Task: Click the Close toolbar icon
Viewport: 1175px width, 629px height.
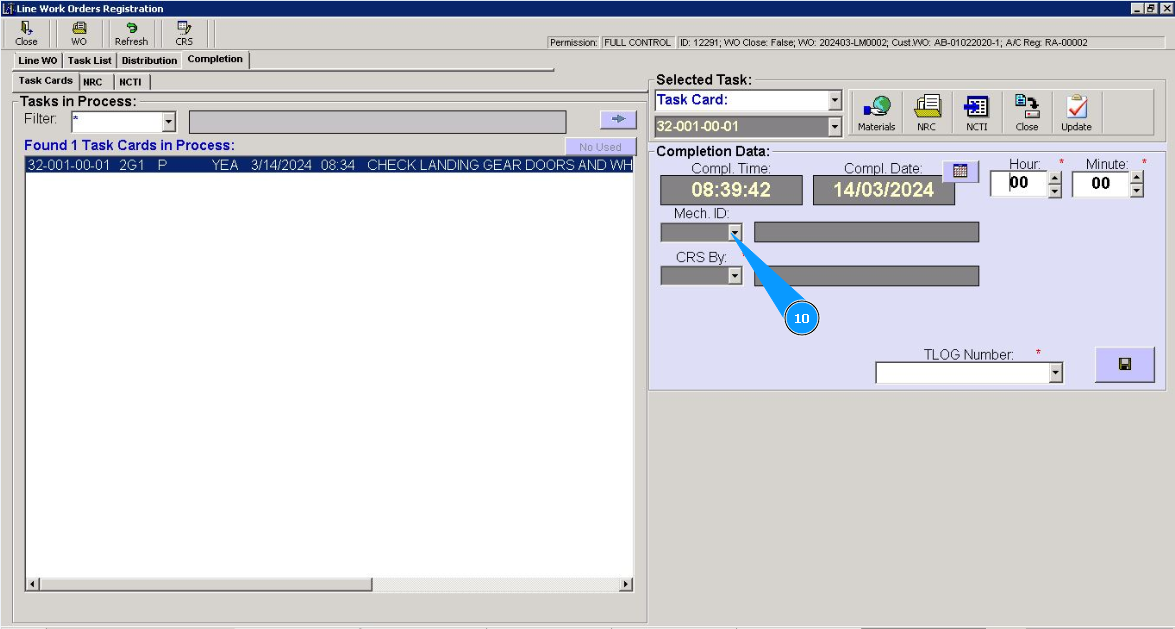Action: tap(26, 34)
